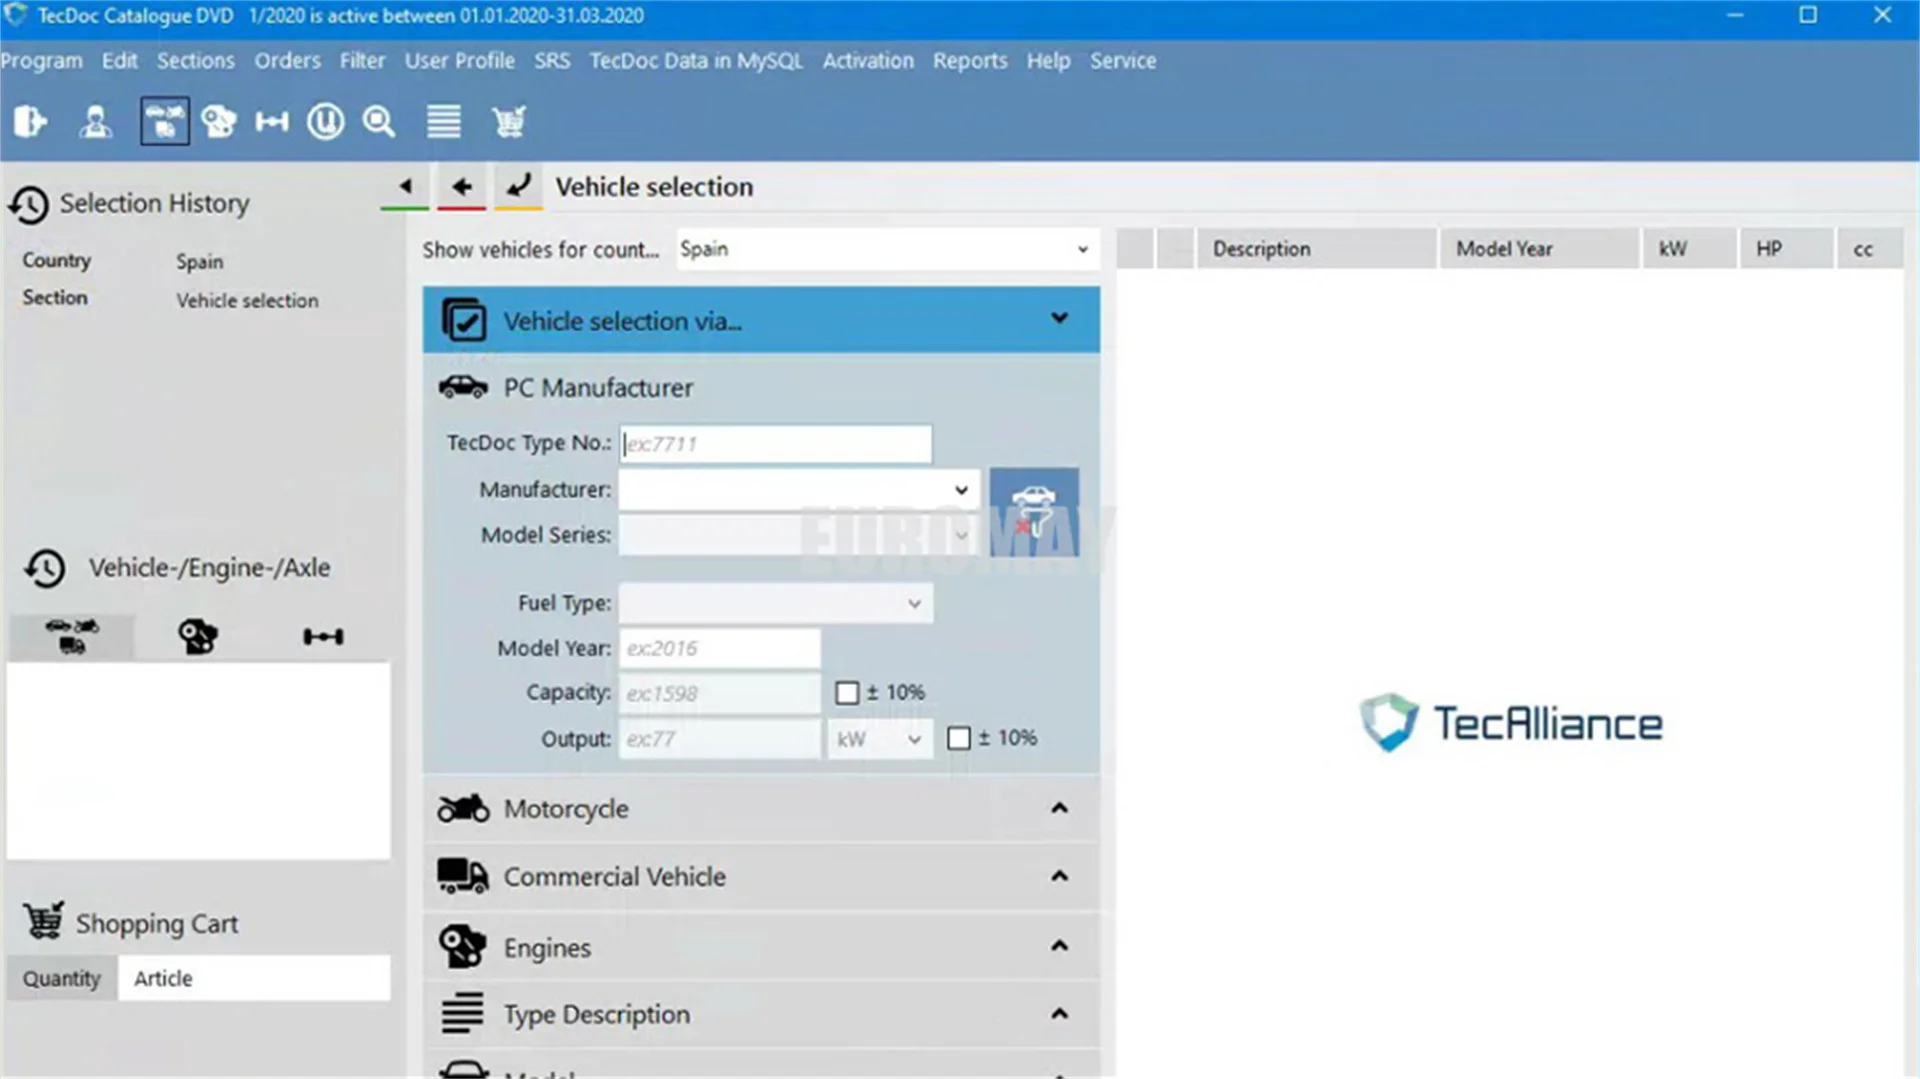Select the axle tab in left history panel
Viewport: 1920px width, 1079px height.
(x=322, y=635)
